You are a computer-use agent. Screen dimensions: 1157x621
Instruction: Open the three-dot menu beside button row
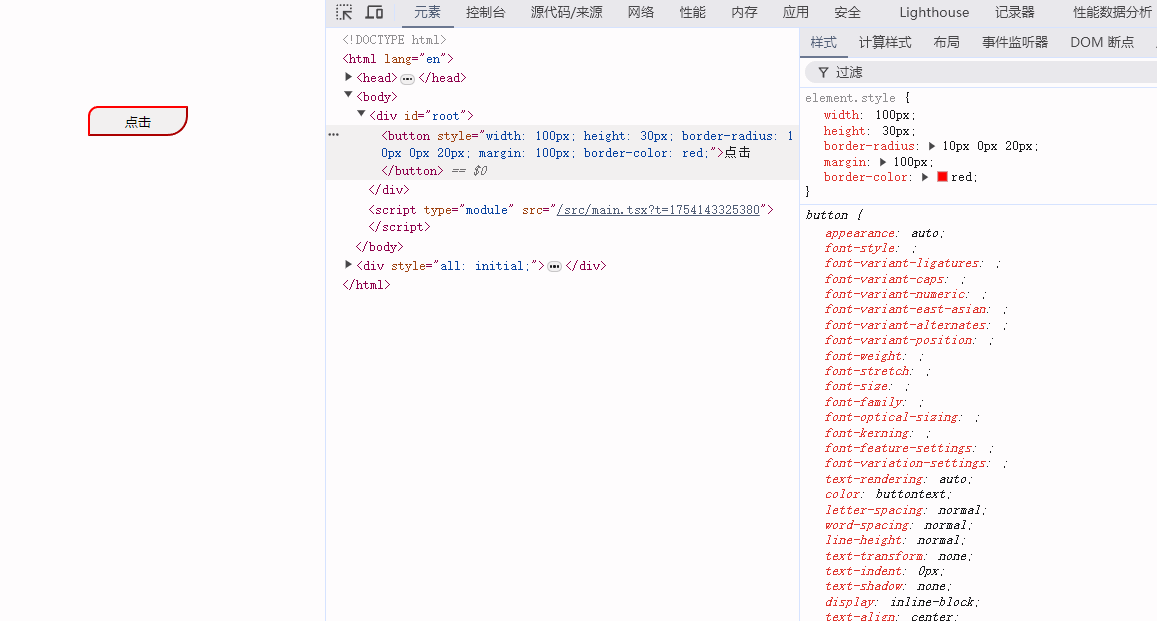[x=334, y=135]
